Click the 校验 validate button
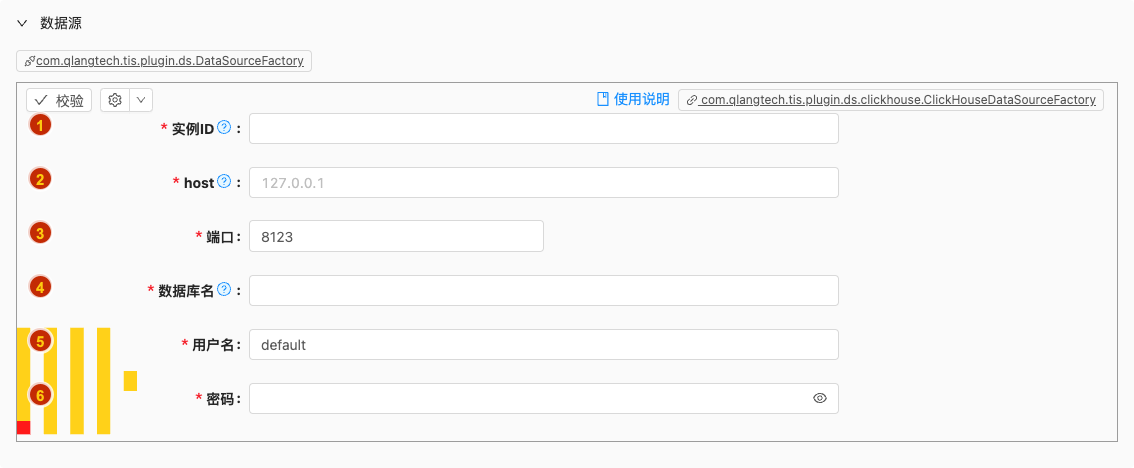Viewport: 1134px width, 468px height. tap(59, 100)
